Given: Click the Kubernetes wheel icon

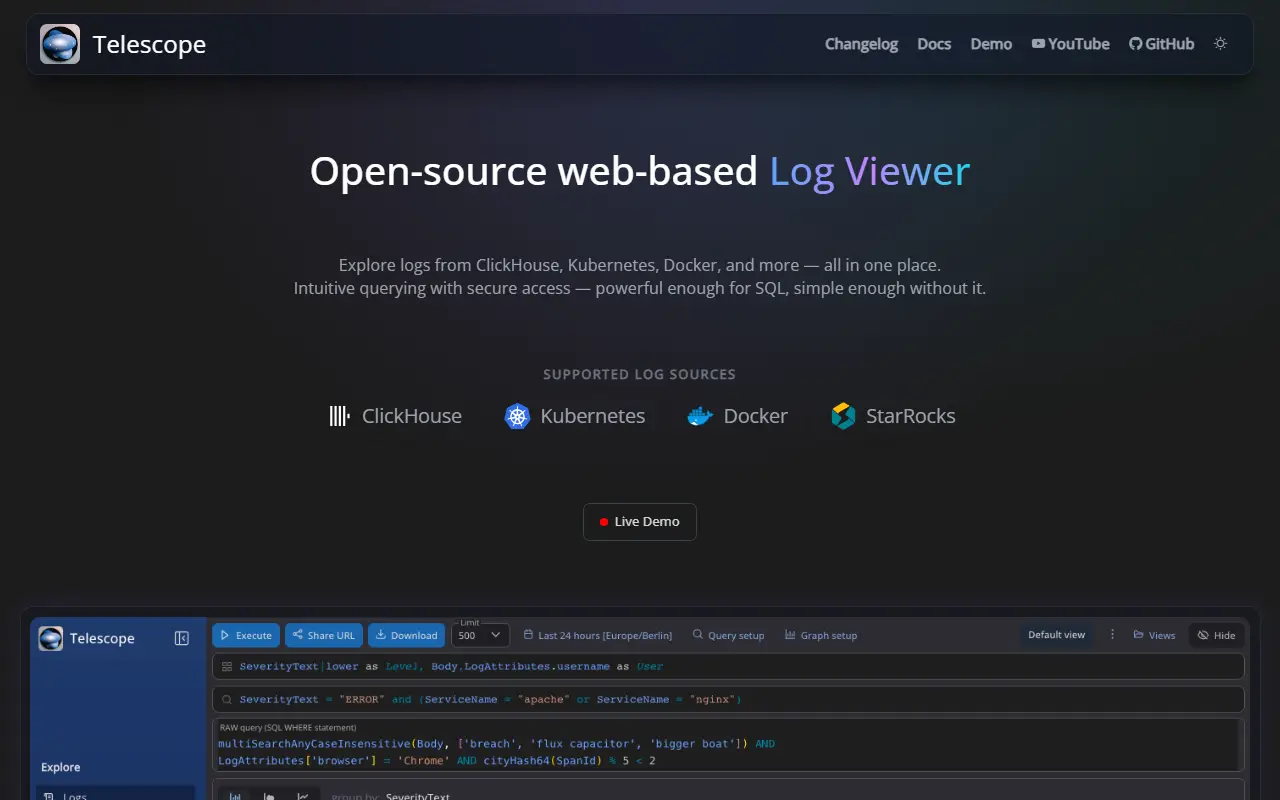Looking at the screenshot, I should [517, 416].
